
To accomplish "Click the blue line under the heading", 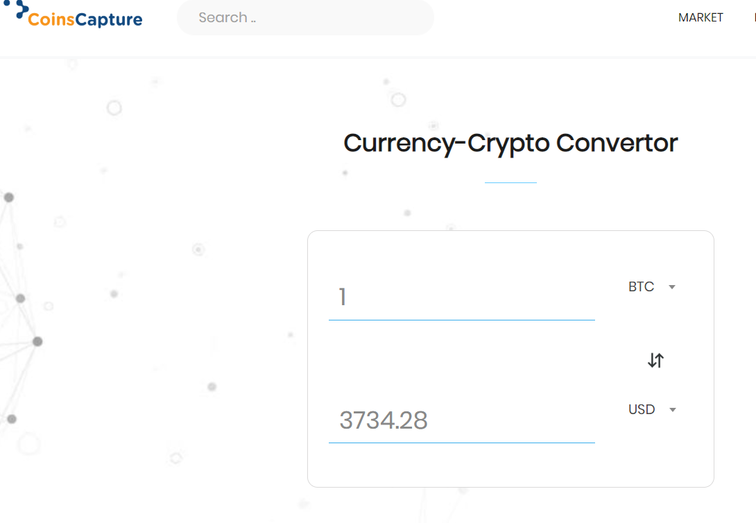I will tap(511, 183).
